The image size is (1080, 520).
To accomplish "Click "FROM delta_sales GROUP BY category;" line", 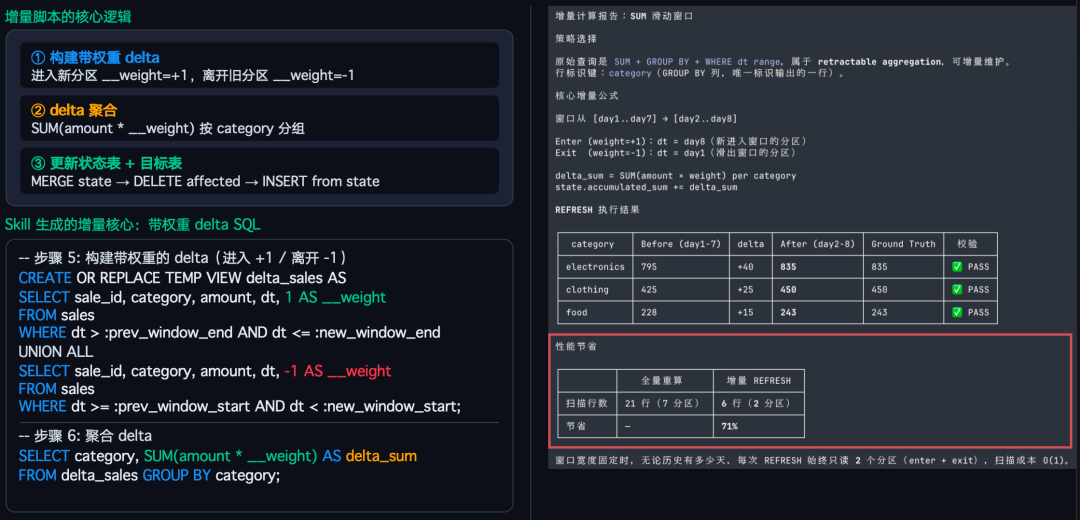I will click(x=149, y=475).
